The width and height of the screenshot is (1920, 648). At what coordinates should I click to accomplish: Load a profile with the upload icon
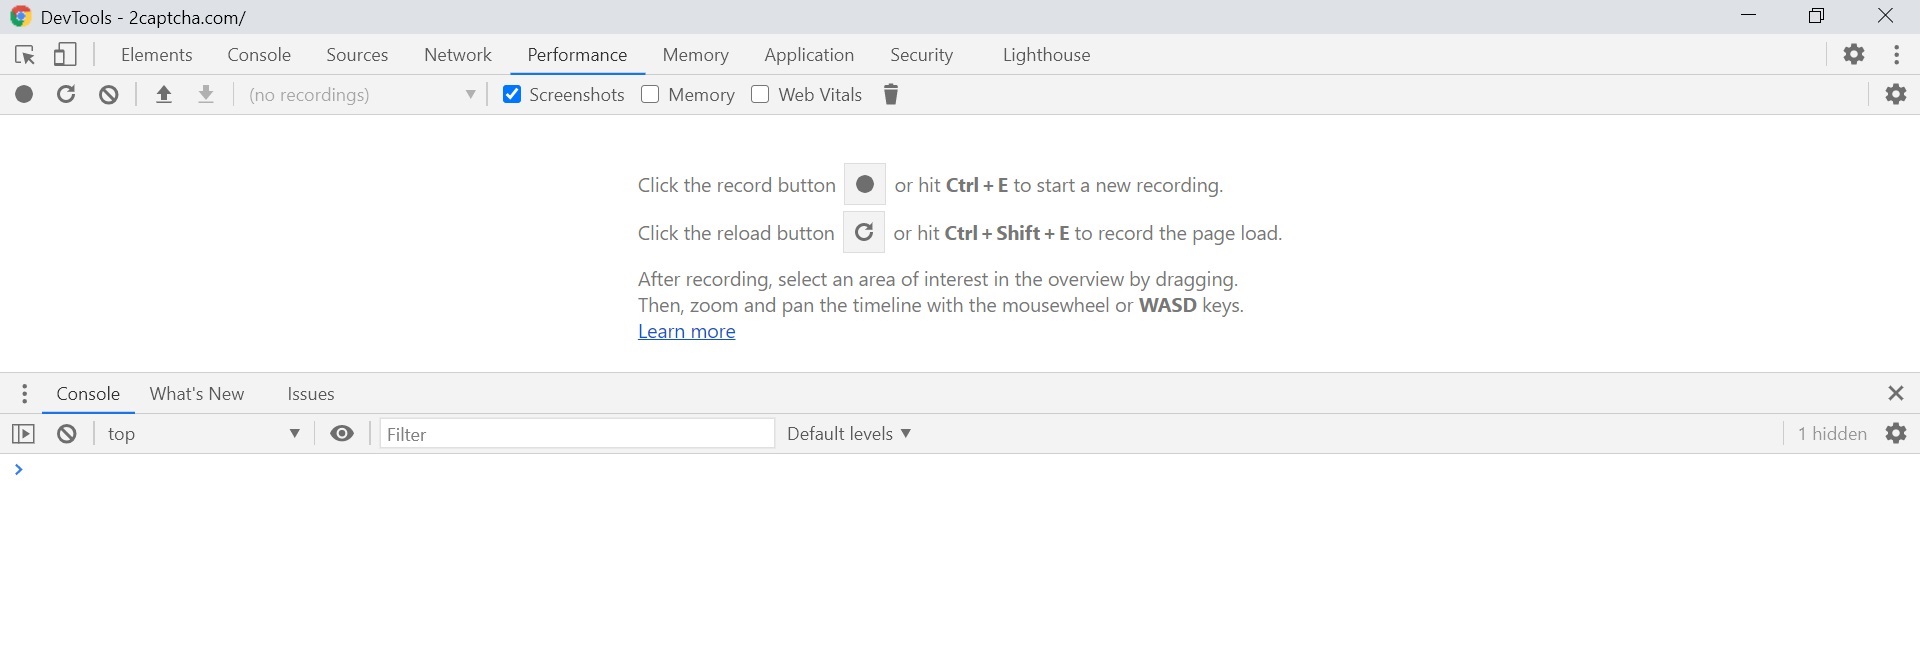[164, 95]
